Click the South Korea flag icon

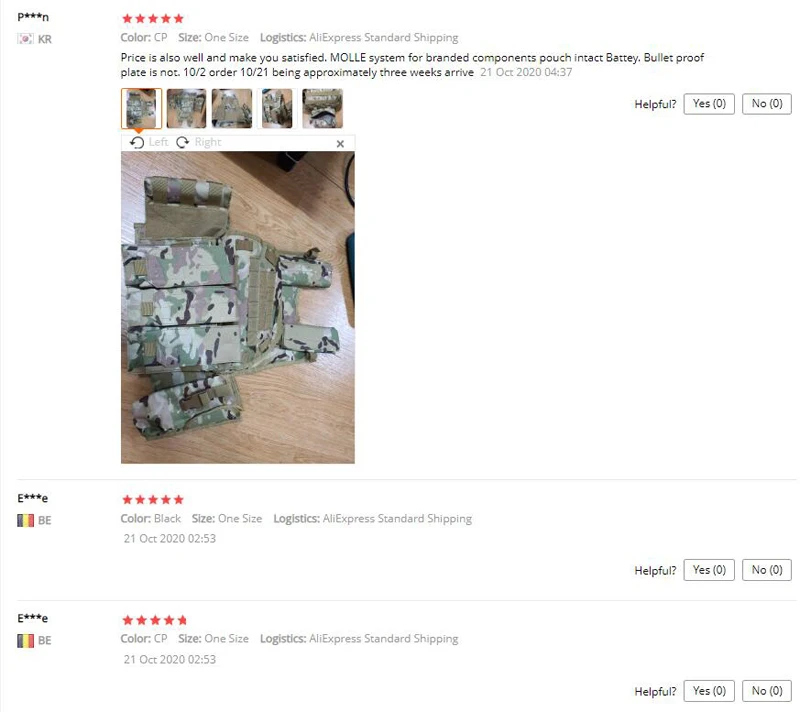point(26,39)
